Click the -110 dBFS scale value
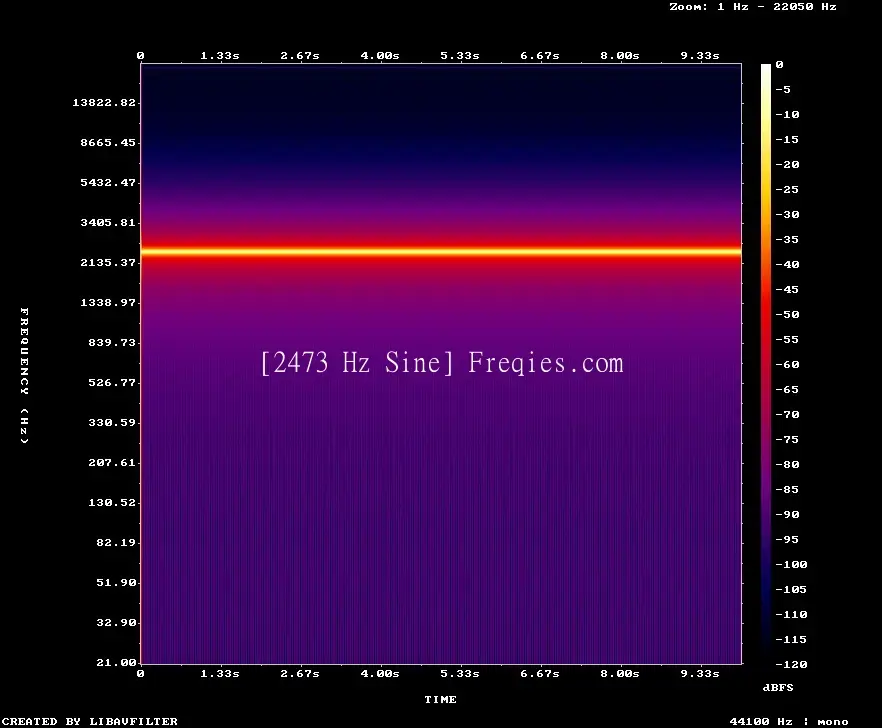The height and width of the screenshot is (728, 882). coord(791,614)
